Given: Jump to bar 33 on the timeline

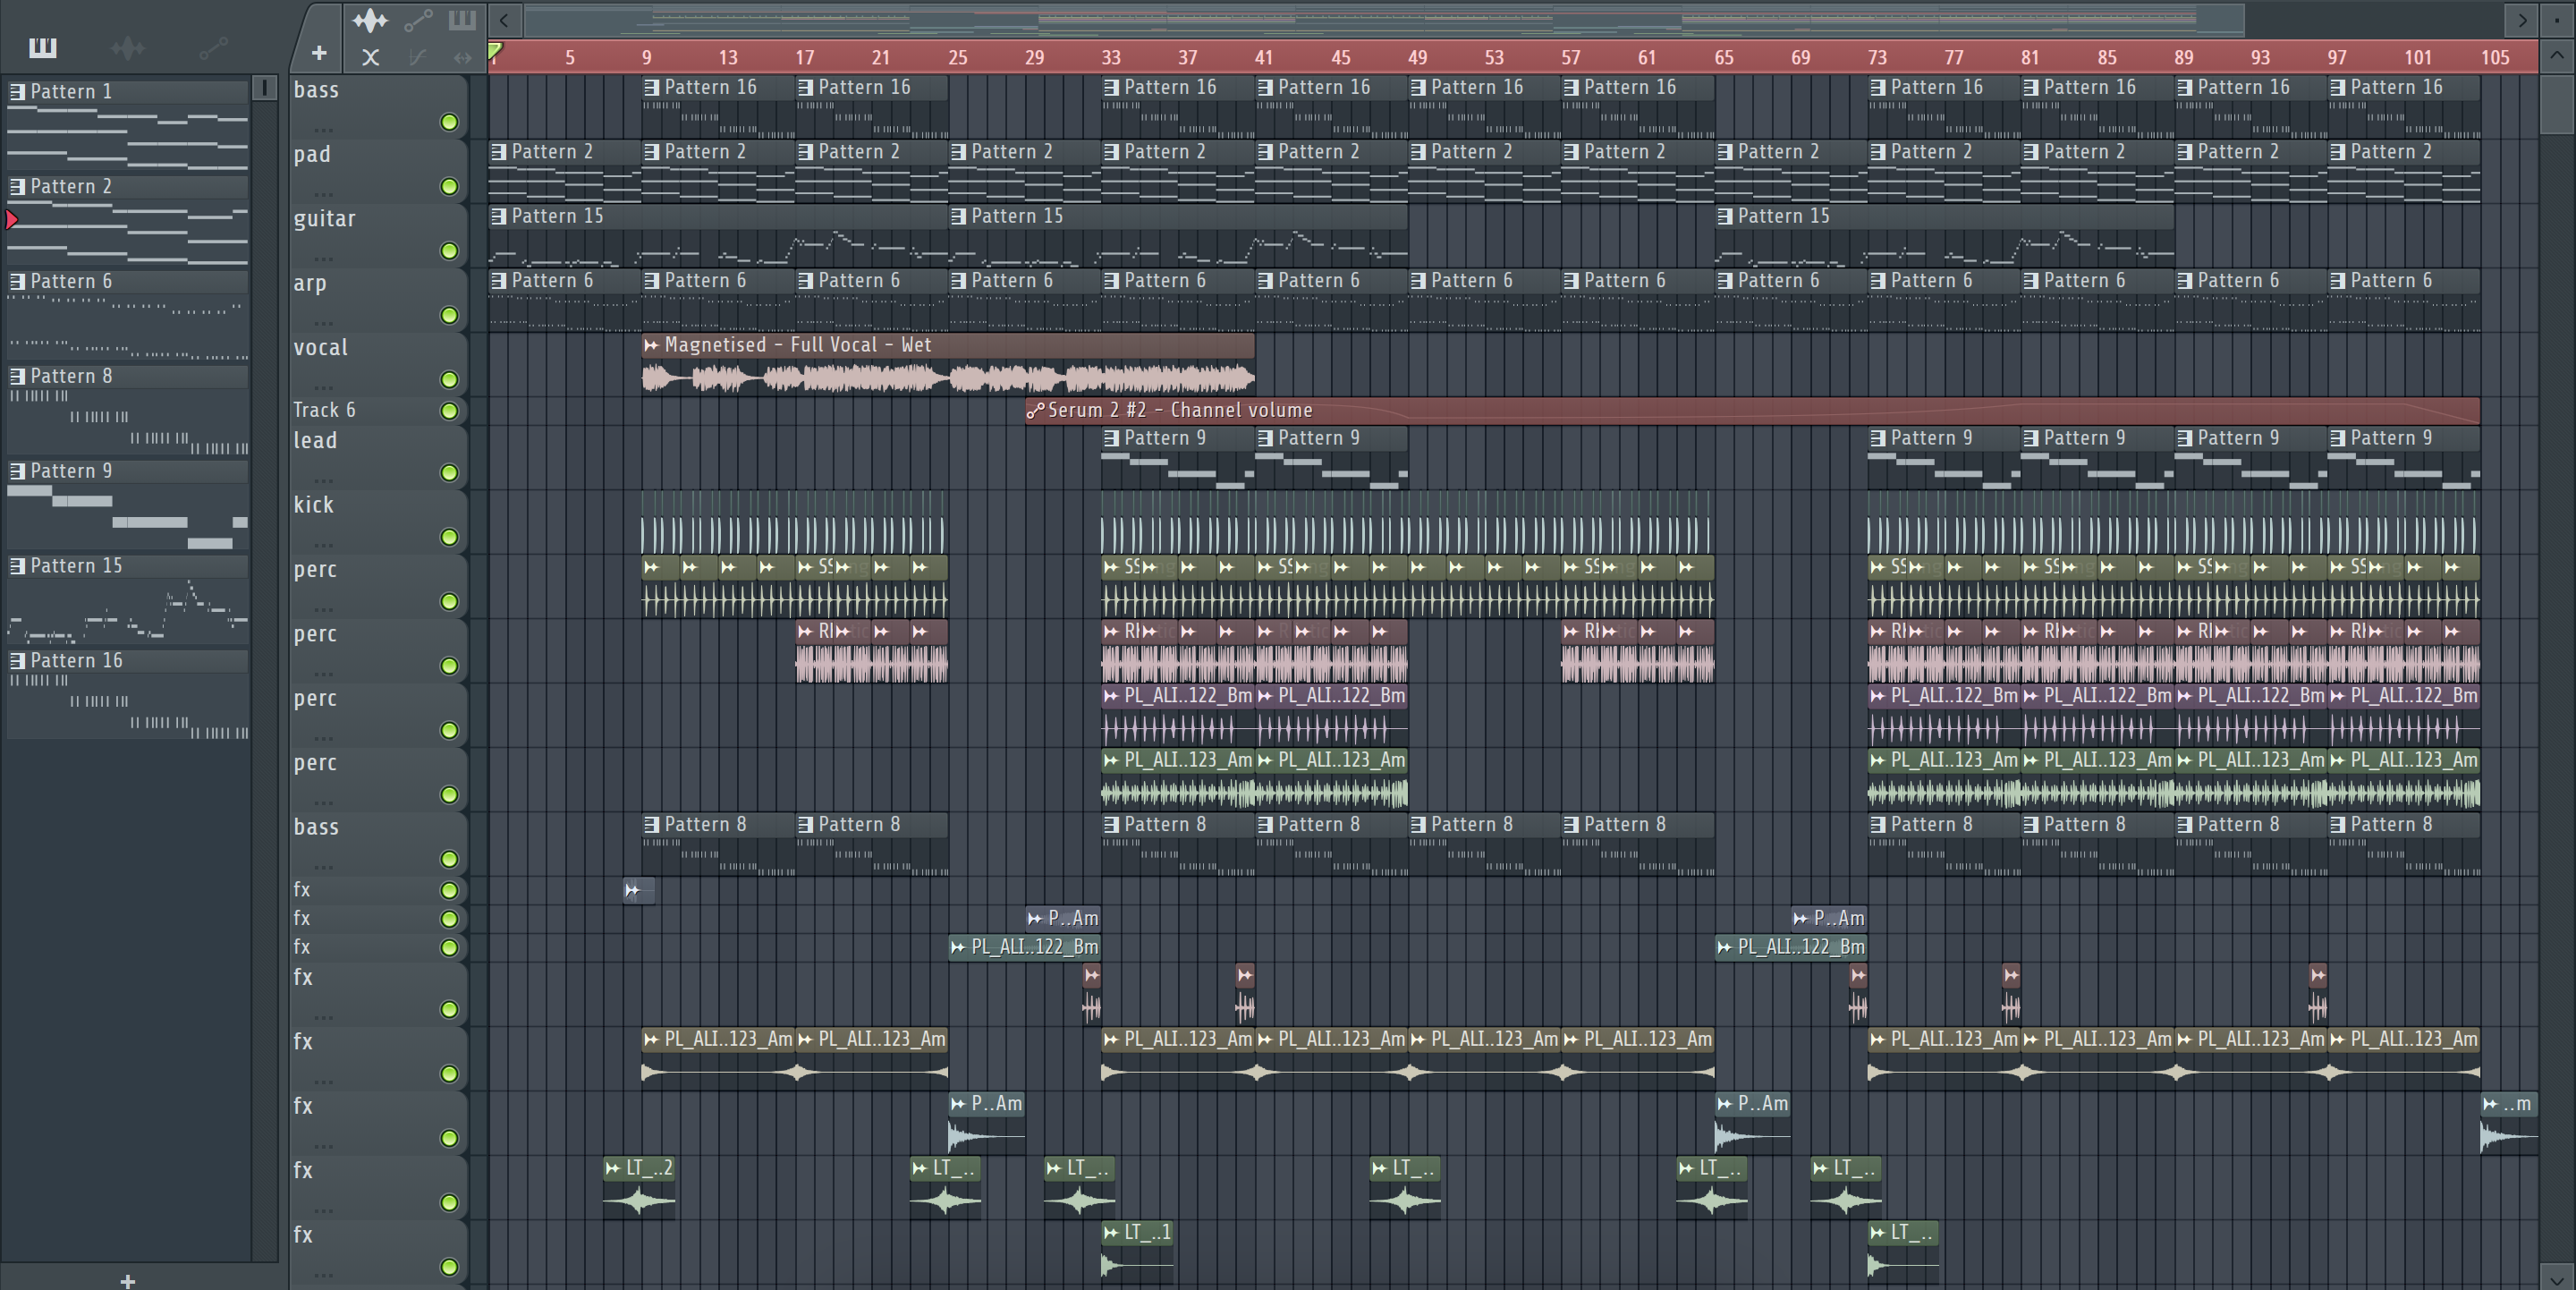Looking at the screenshot, I should click(1111, 57).
